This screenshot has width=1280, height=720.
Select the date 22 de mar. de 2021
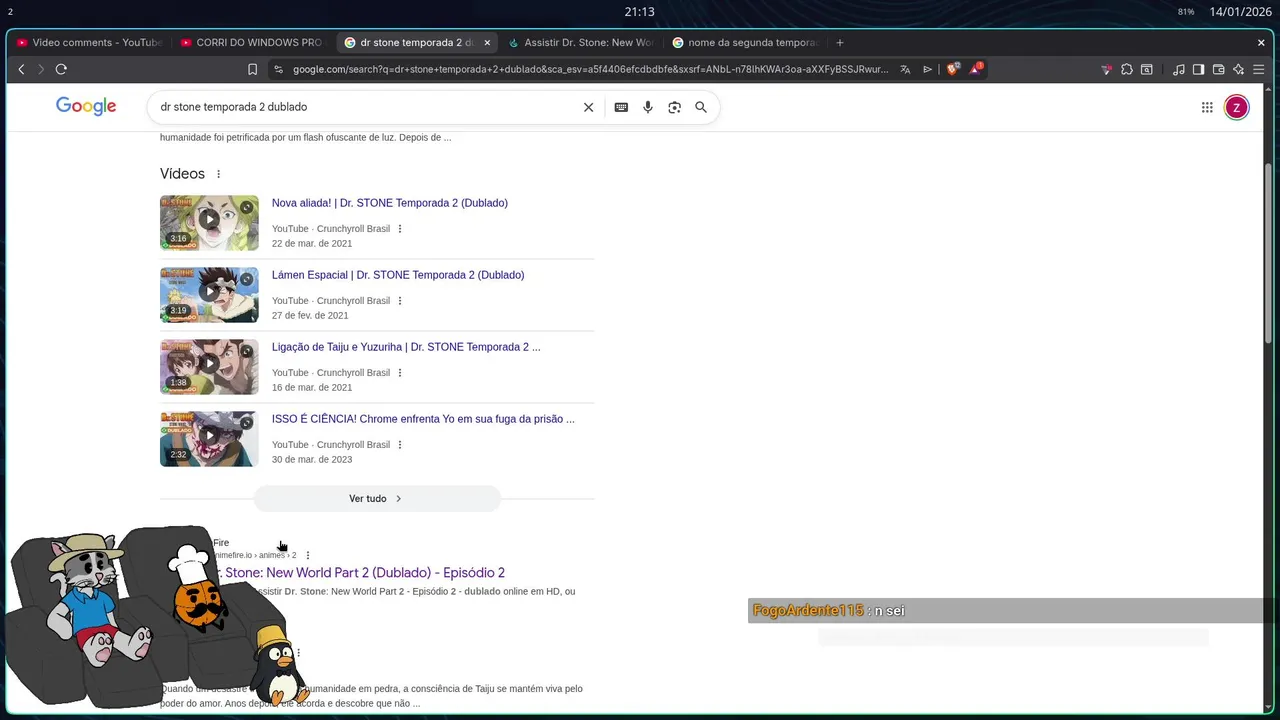click(312, 243)
